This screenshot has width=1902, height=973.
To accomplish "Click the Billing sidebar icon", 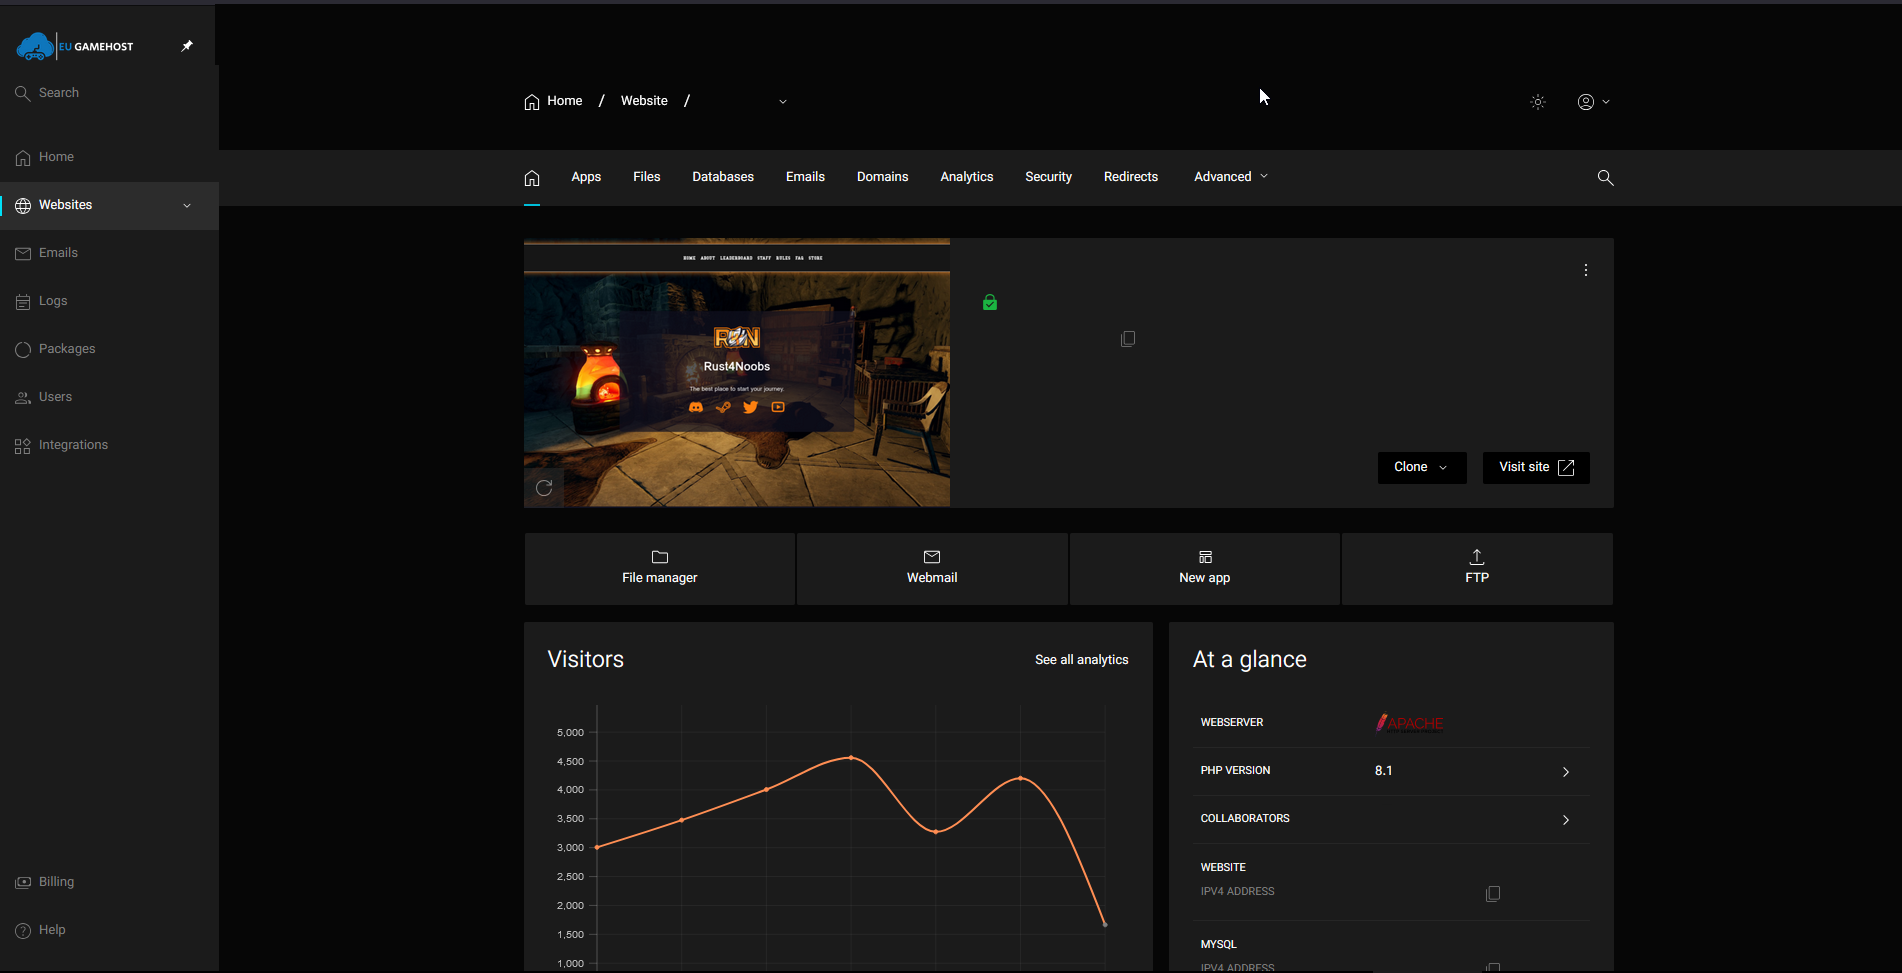I will coord(23,882).
